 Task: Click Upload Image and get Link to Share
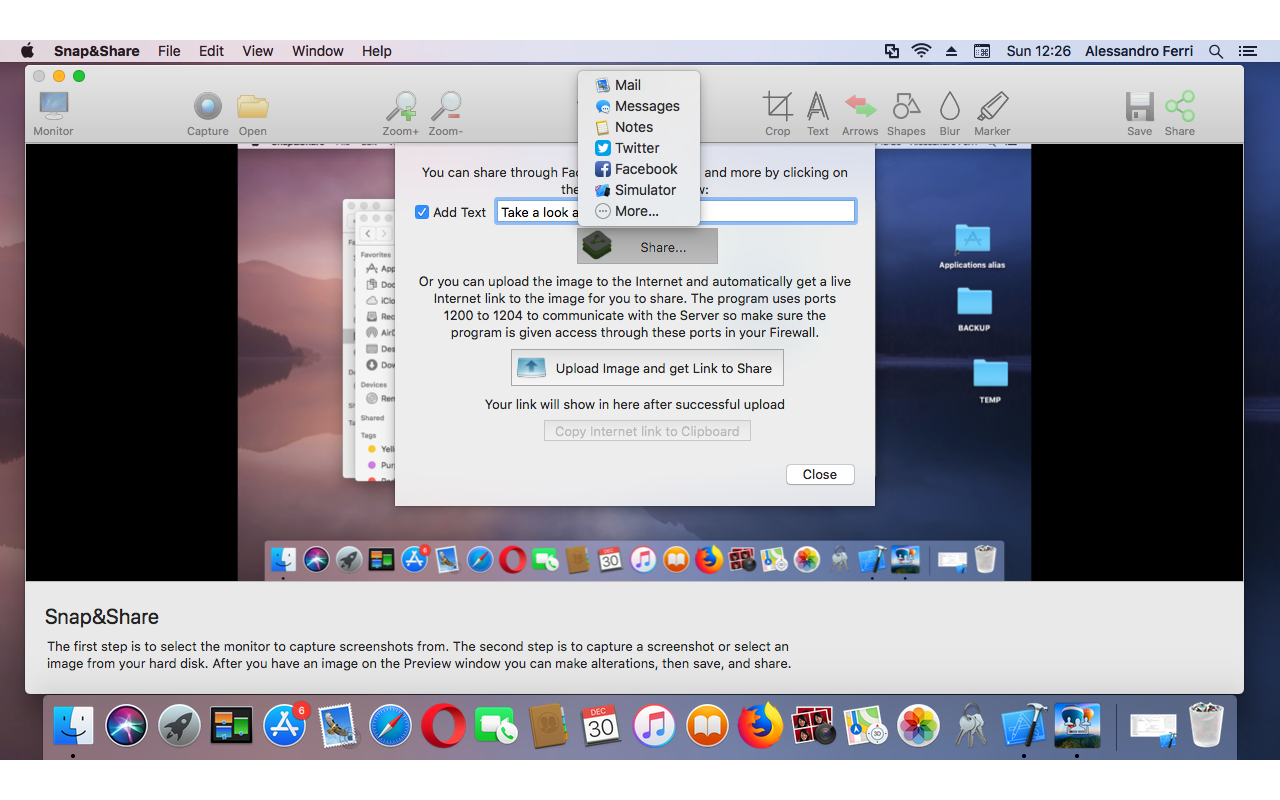coord(647,368)
